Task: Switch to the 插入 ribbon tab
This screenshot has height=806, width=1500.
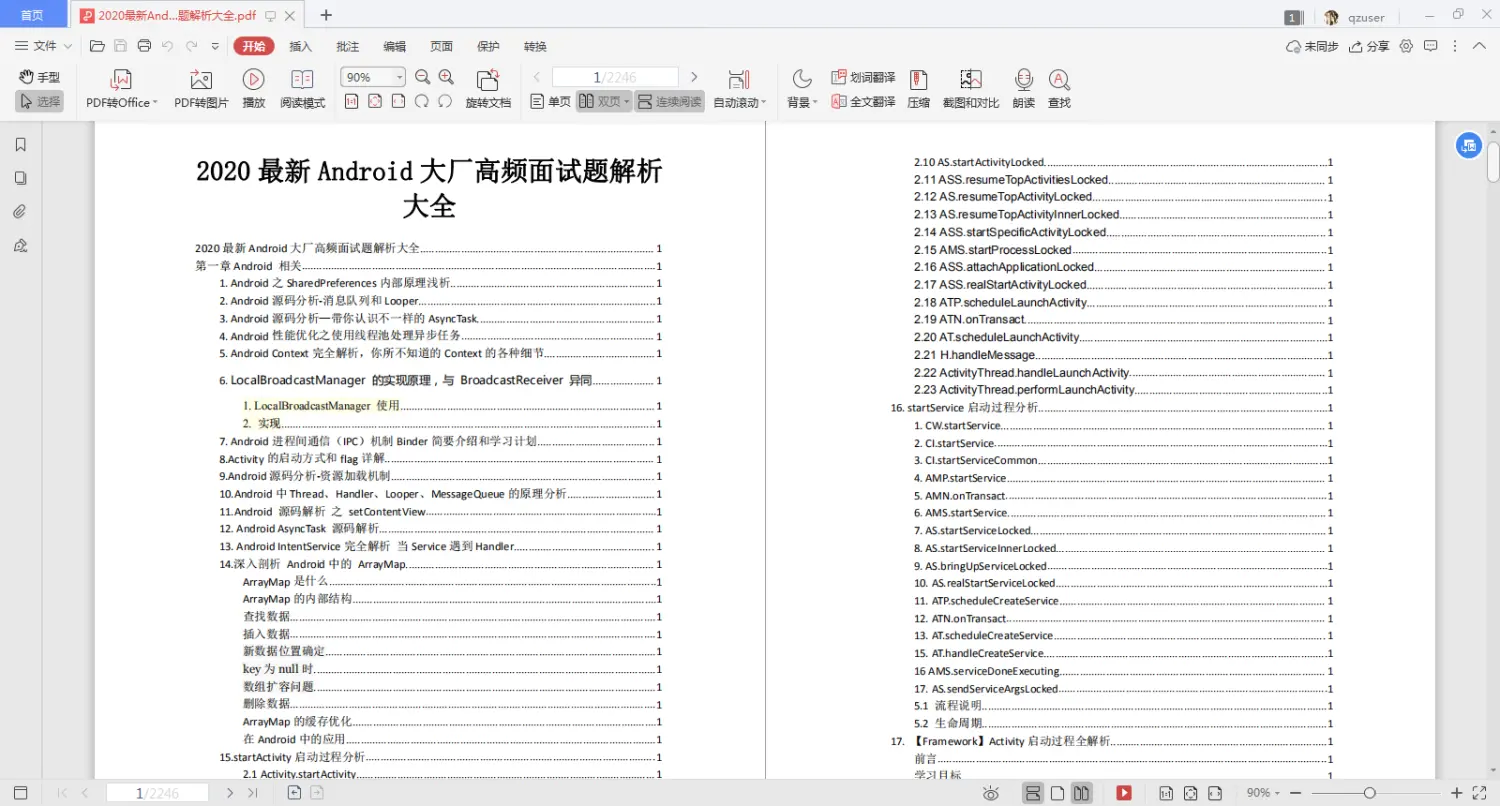Action: pos(301,46)
